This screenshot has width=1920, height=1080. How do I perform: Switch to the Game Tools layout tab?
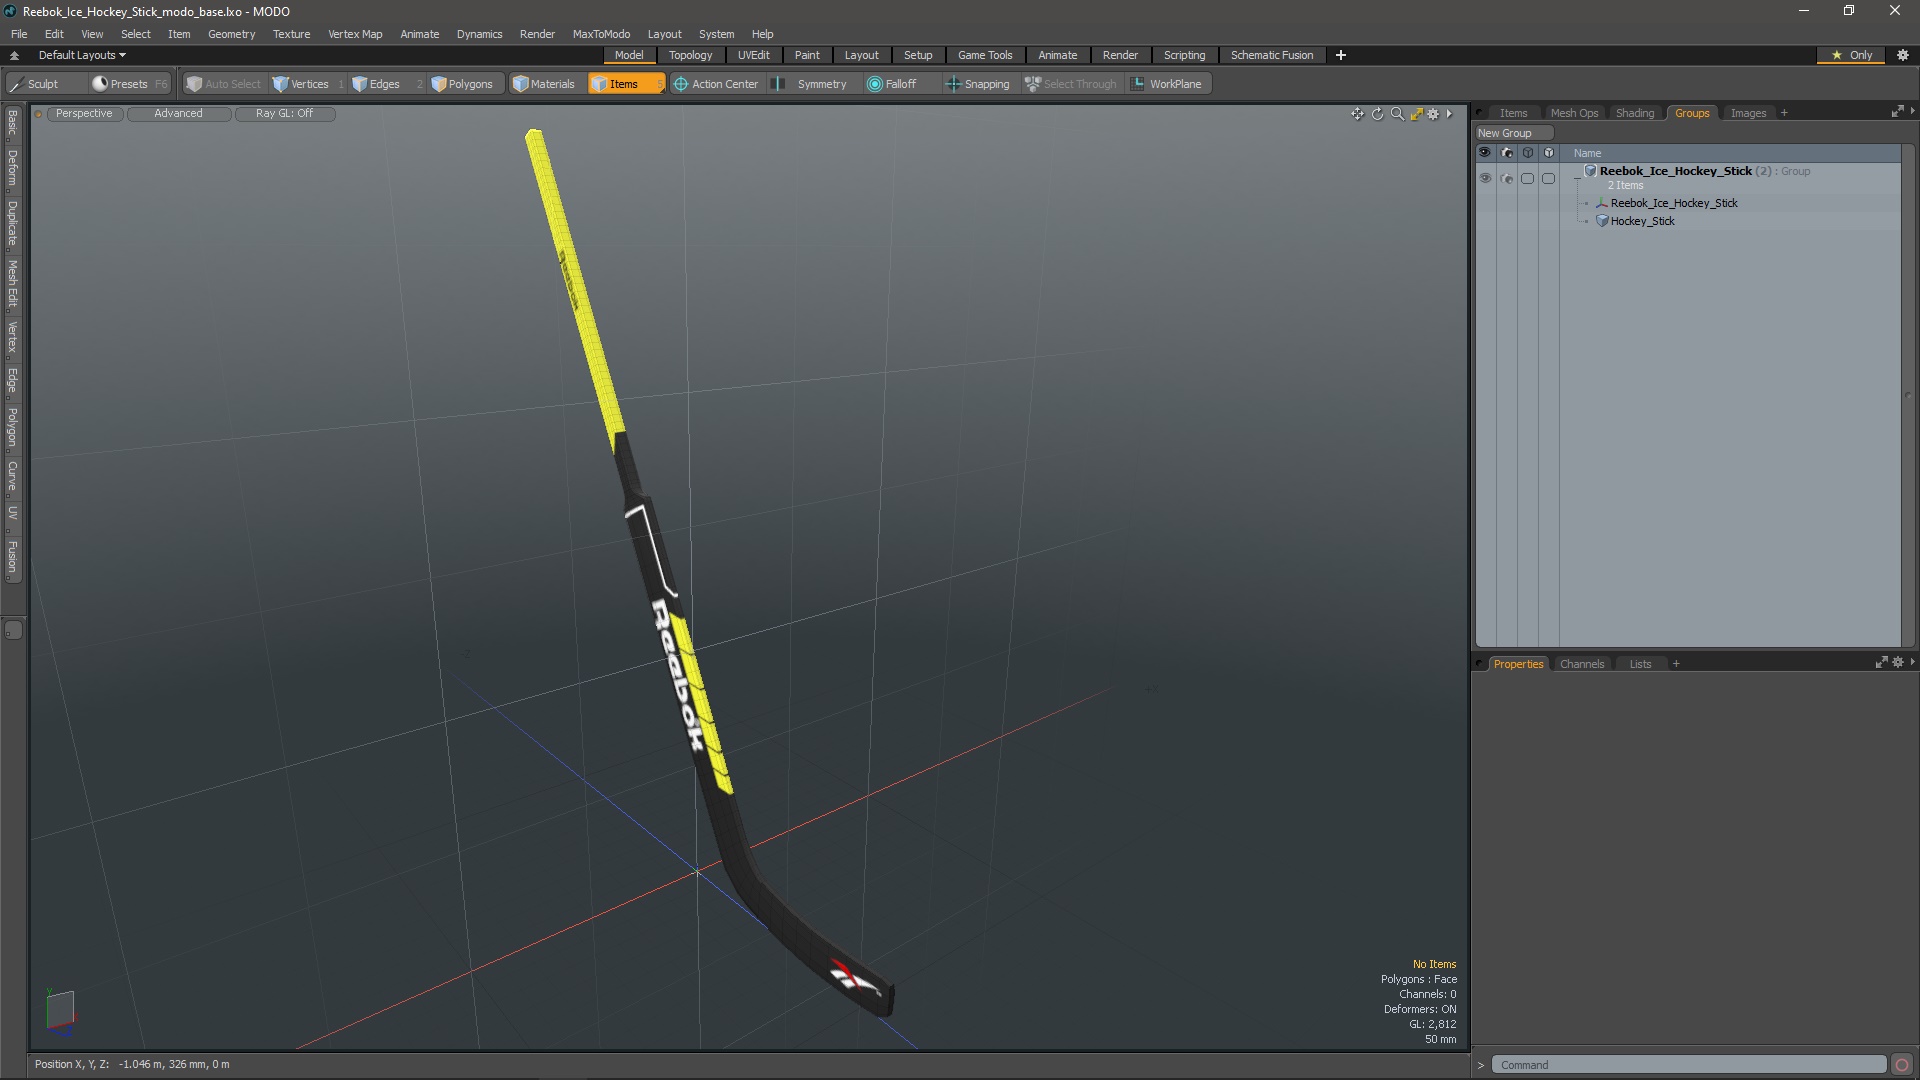(x=985, y=55)
